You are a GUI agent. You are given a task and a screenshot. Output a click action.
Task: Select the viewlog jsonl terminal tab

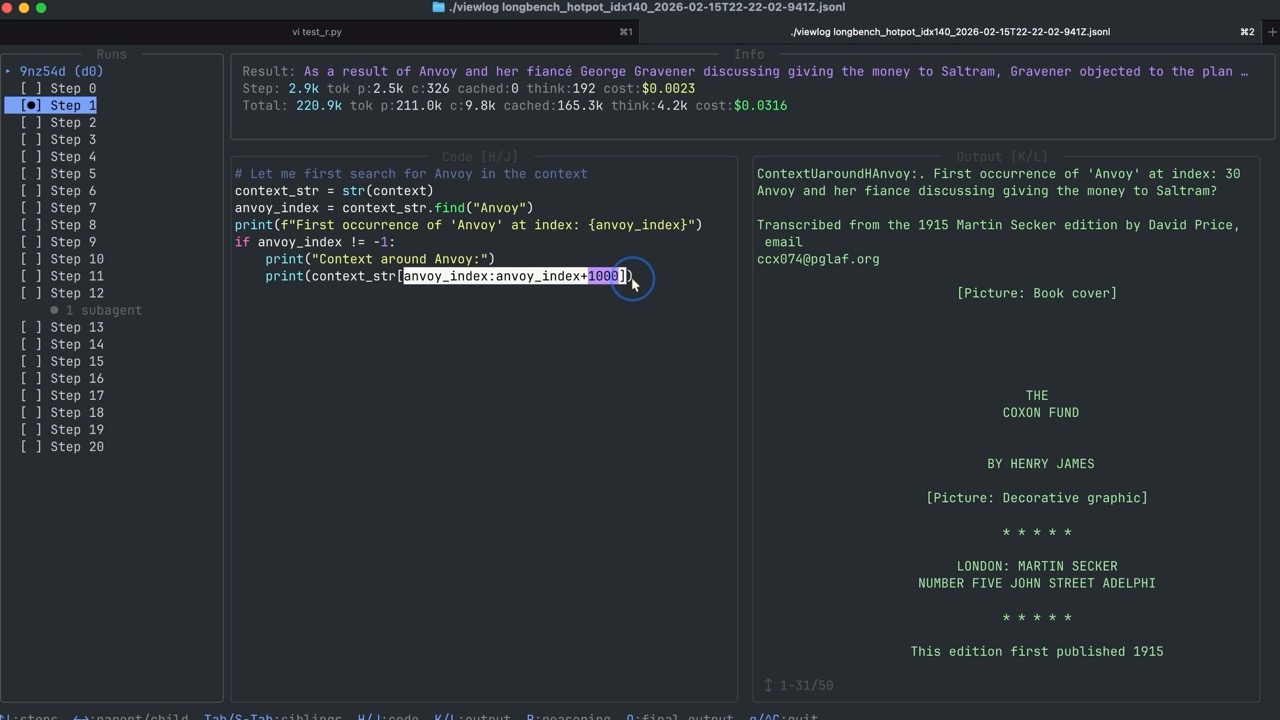[x=950, y=31]
